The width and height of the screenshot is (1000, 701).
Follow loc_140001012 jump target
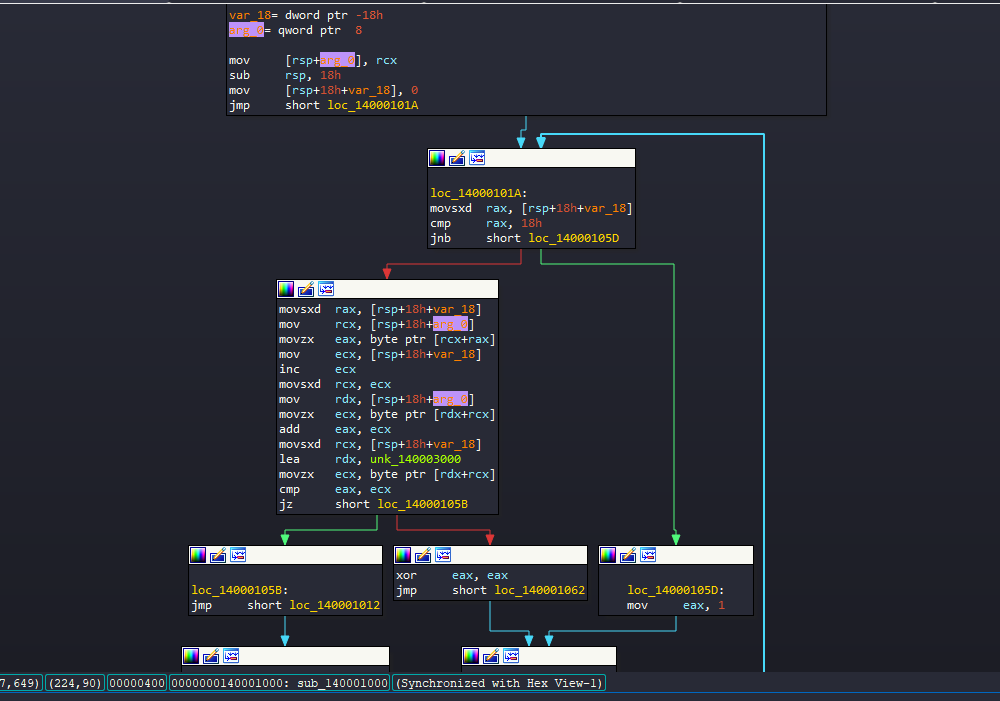click(x=334, y=605)
